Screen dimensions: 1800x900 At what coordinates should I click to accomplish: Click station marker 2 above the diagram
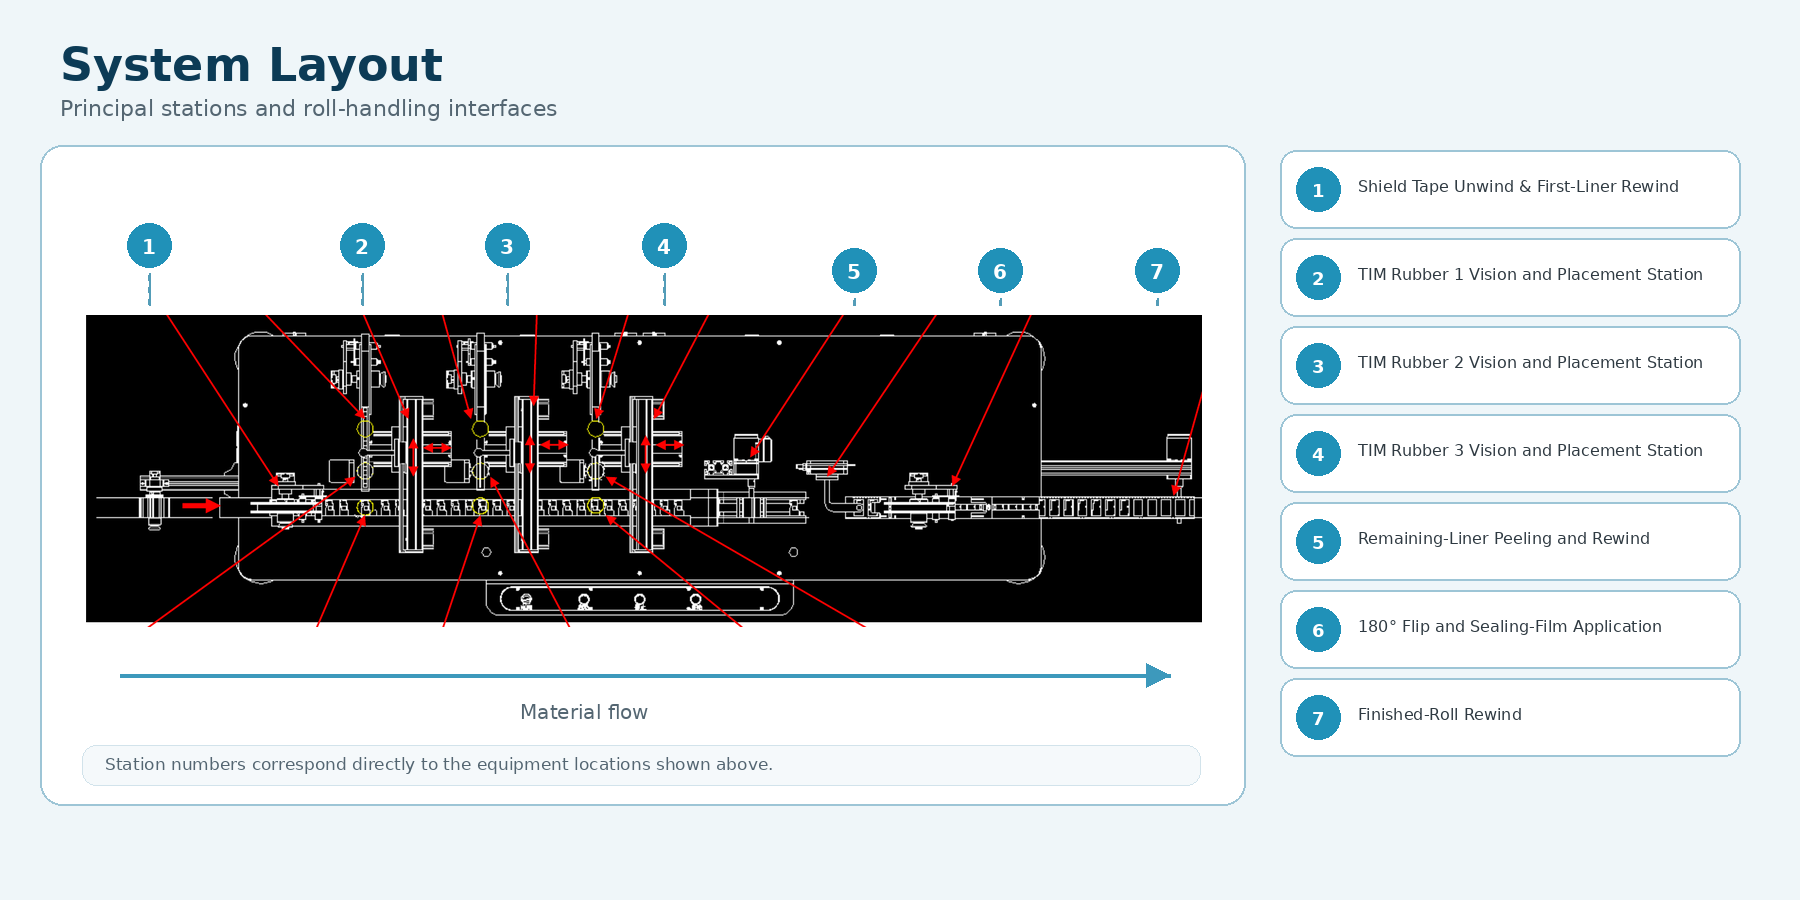[362, 246]
